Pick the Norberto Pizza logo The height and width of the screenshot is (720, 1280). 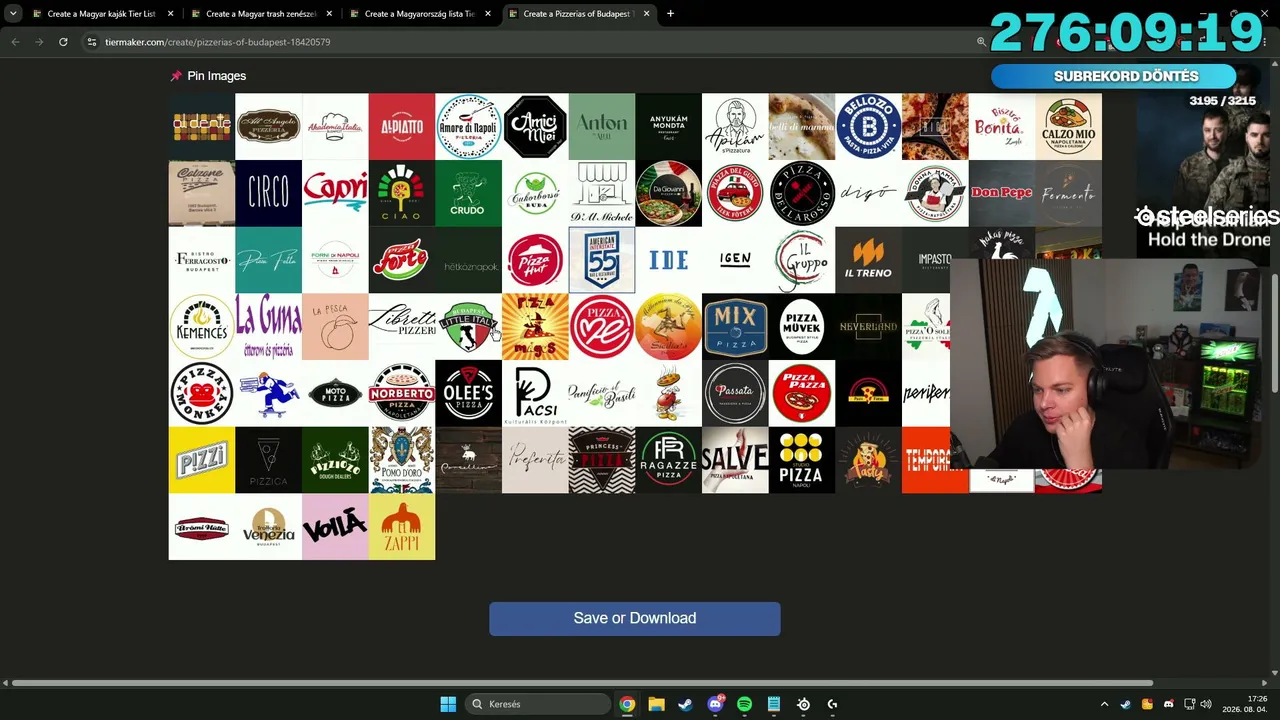[x=401, y=393]
